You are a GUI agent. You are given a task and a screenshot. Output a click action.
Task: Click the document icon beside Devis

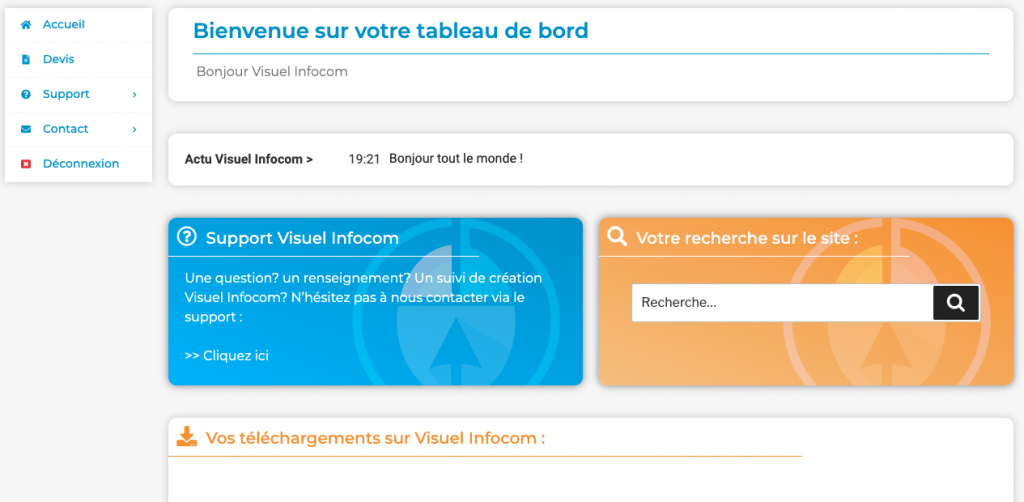(x=26, y=59)
